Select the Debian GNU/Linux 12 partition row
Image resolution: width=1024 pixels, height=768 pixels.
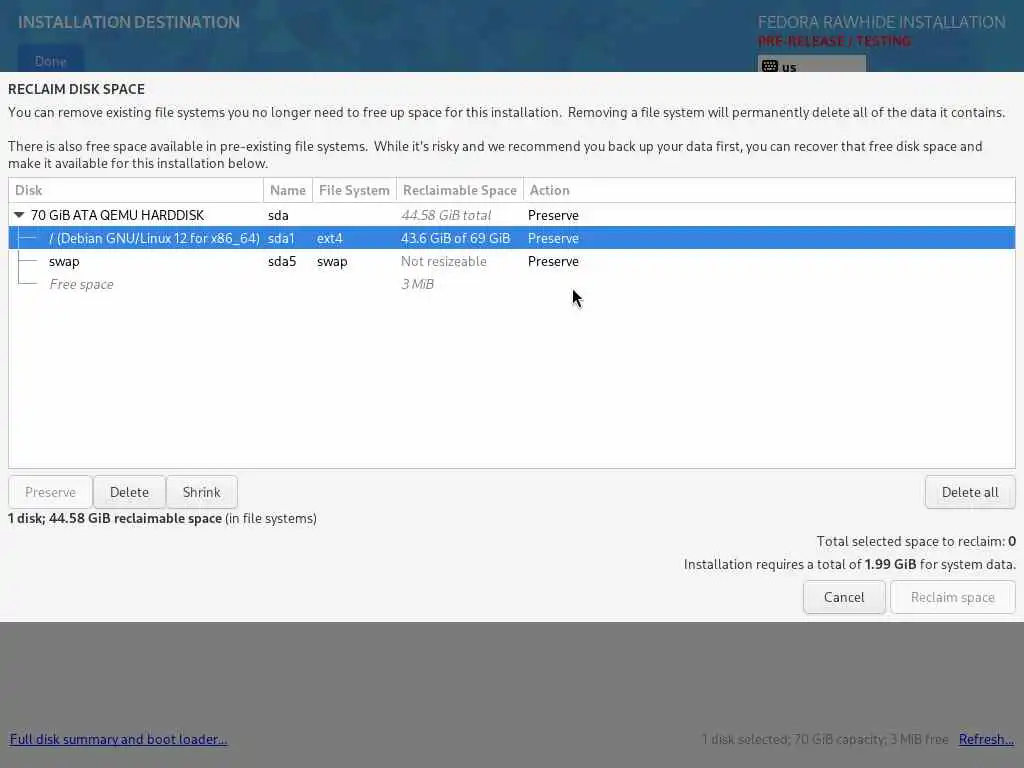tap(512, 238)
